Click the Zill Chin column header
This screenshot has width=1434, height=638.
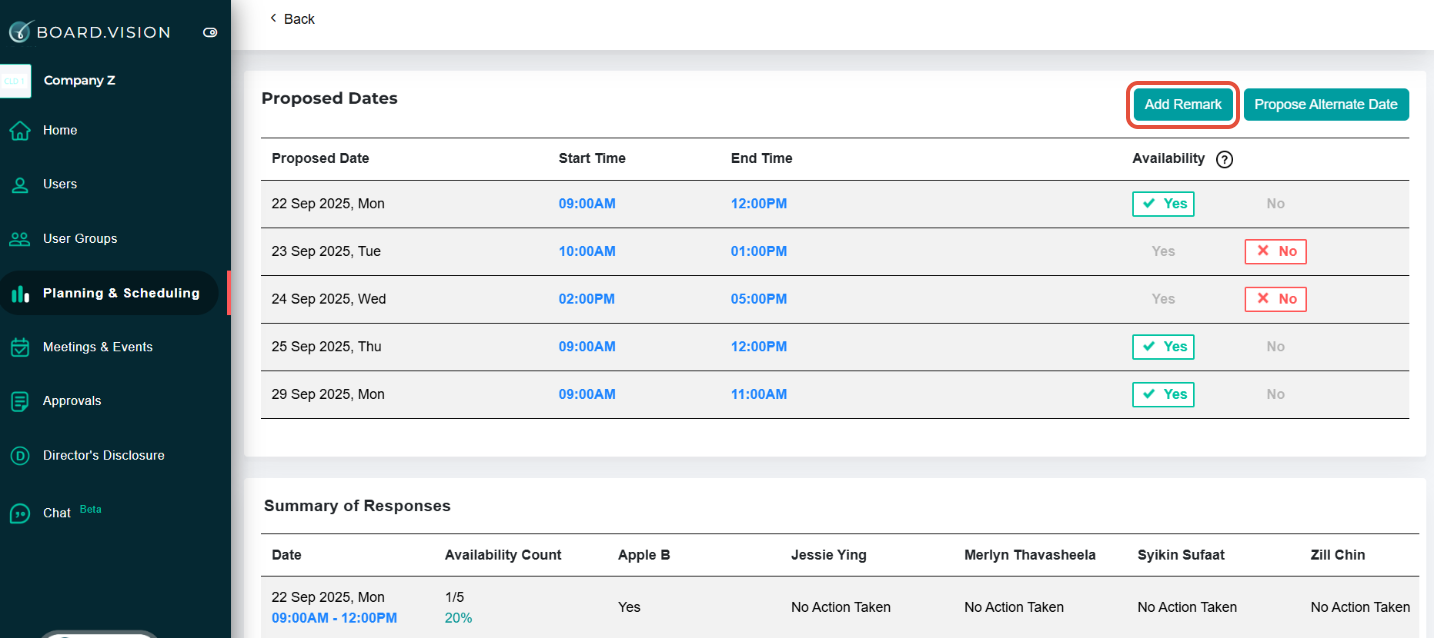pyautogui.click(x=1338, y=555)
